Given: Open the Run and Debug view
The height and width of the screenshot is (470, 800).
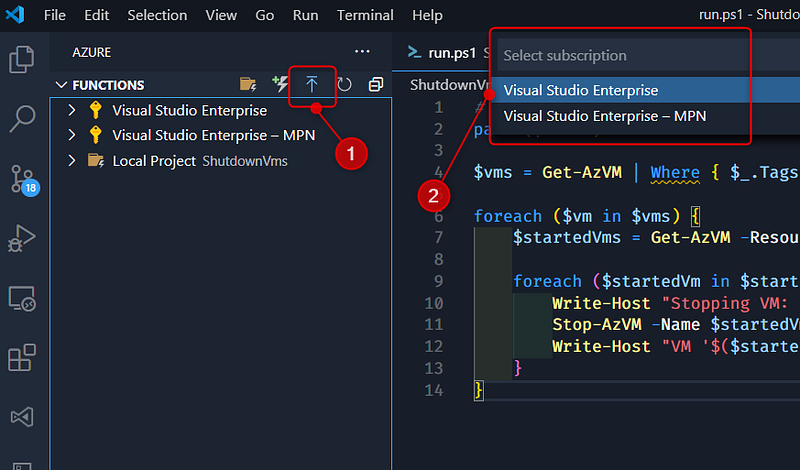Looking at the screenshot, I should click(x=22, y=239).
